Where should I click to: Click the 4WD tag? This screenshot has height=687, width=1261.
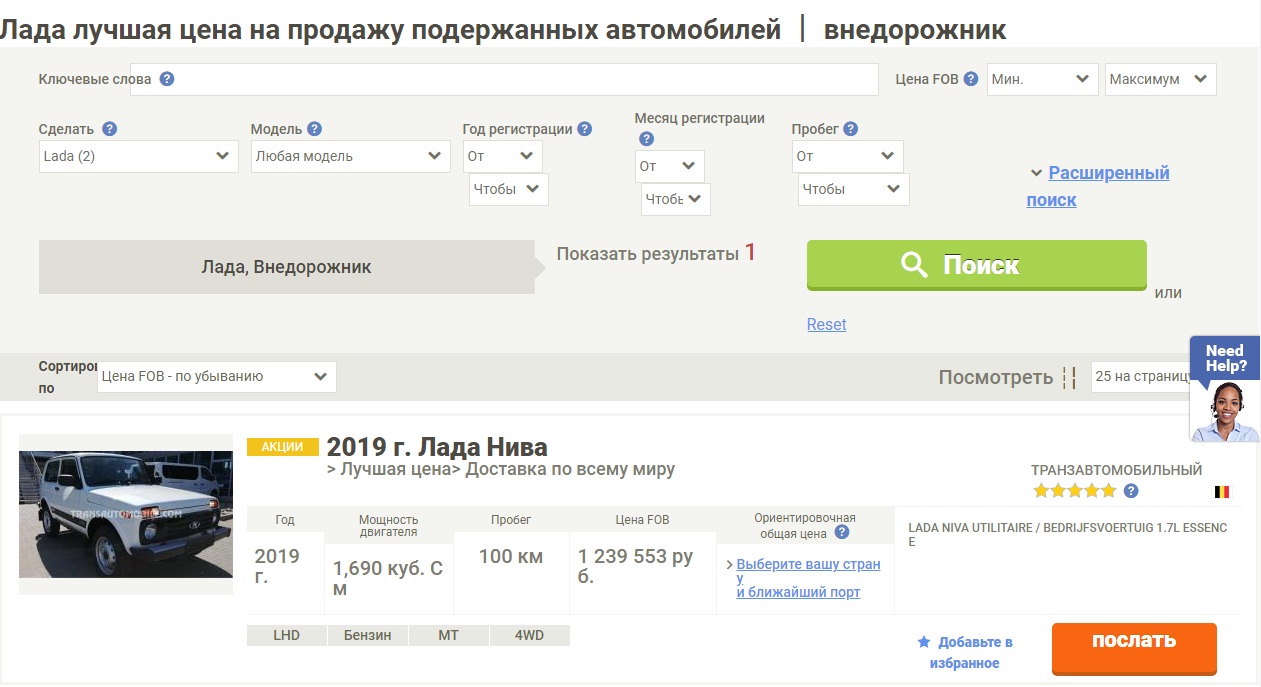point(530,635)
